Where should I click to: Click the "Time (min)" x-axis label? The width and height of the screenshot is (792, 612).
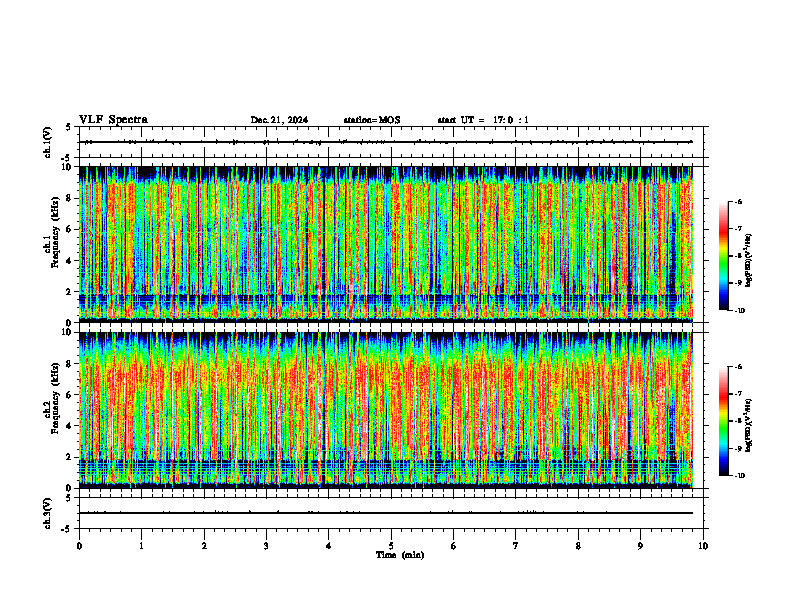click(400, 555)
